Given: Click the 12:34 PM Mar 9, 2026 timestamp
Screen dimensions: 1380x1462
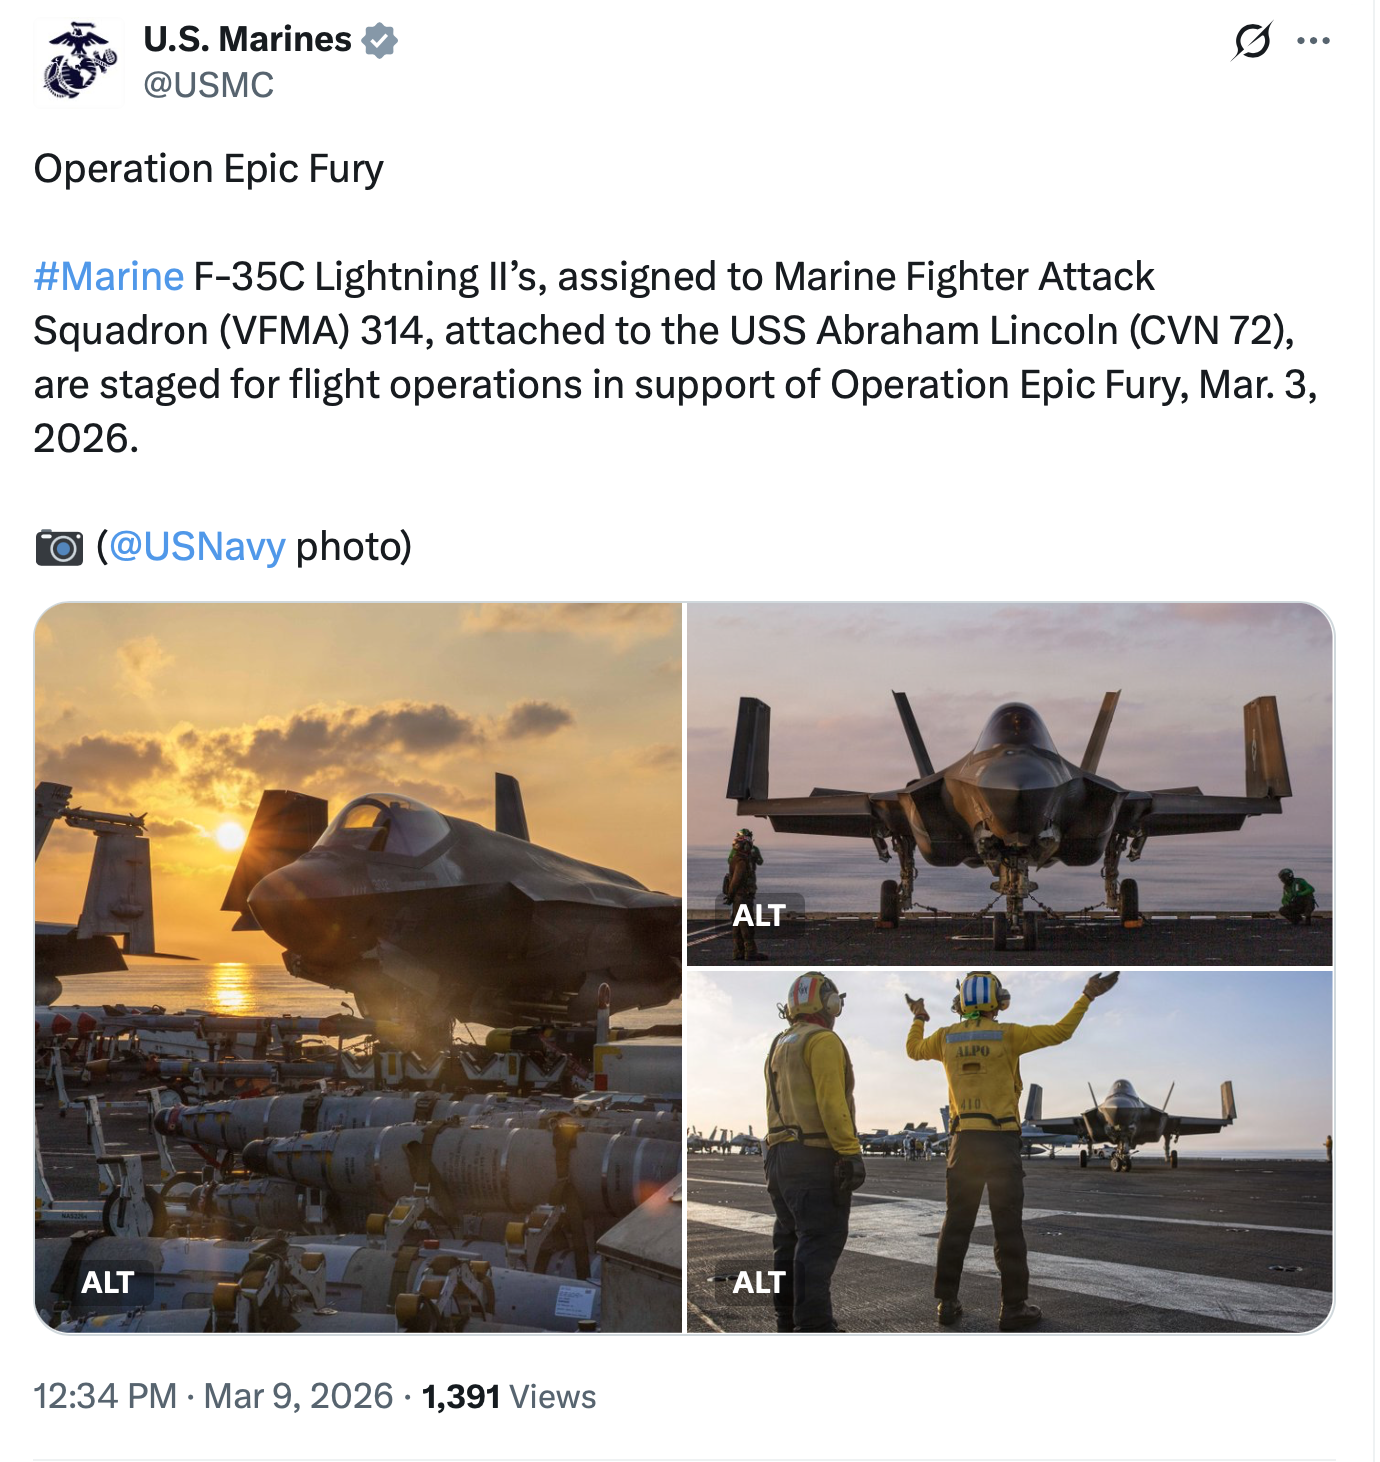Looking at the screenshot, I should (213, 1396).
